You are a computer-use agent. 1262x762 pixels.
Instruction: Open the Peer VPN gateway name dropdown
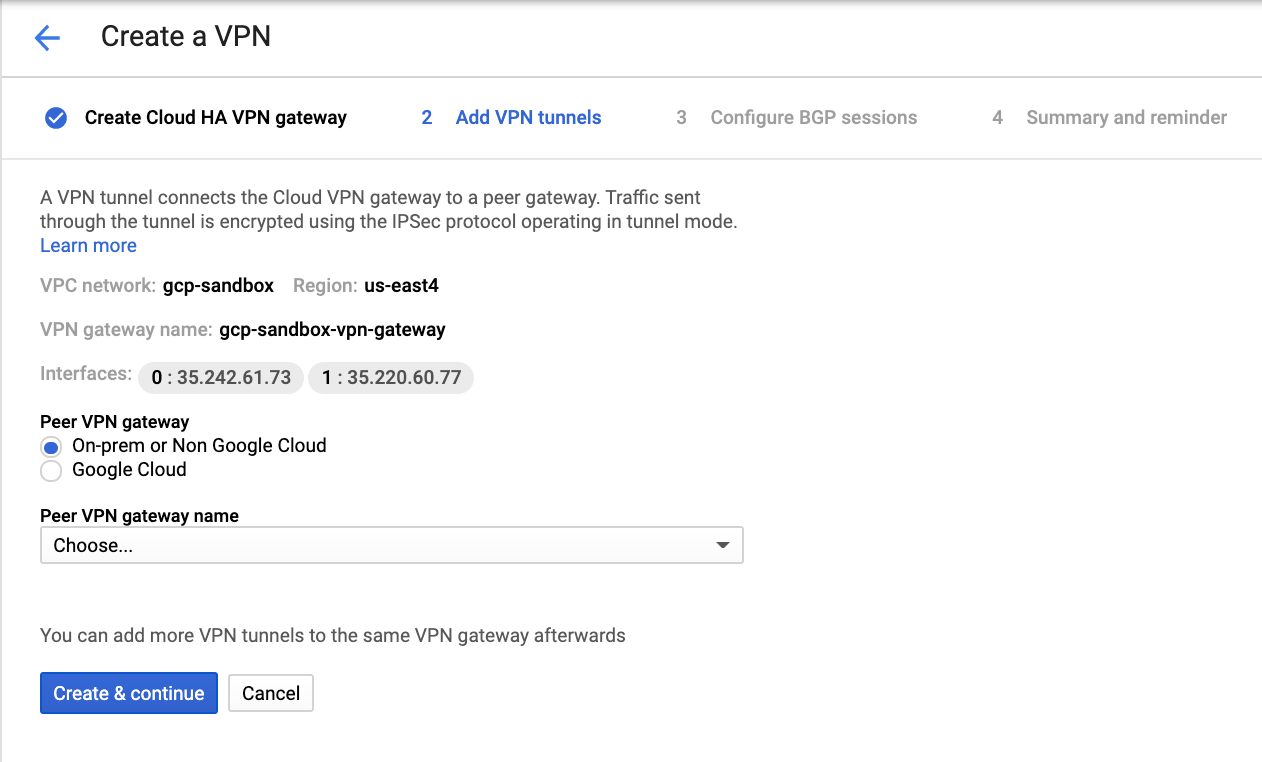pos(392,546)
